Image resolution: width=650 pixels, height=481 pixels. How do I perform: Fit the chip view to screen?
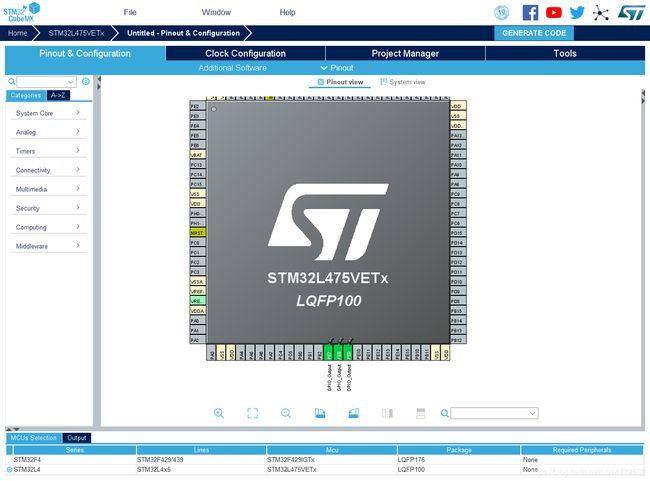(252, 413)
